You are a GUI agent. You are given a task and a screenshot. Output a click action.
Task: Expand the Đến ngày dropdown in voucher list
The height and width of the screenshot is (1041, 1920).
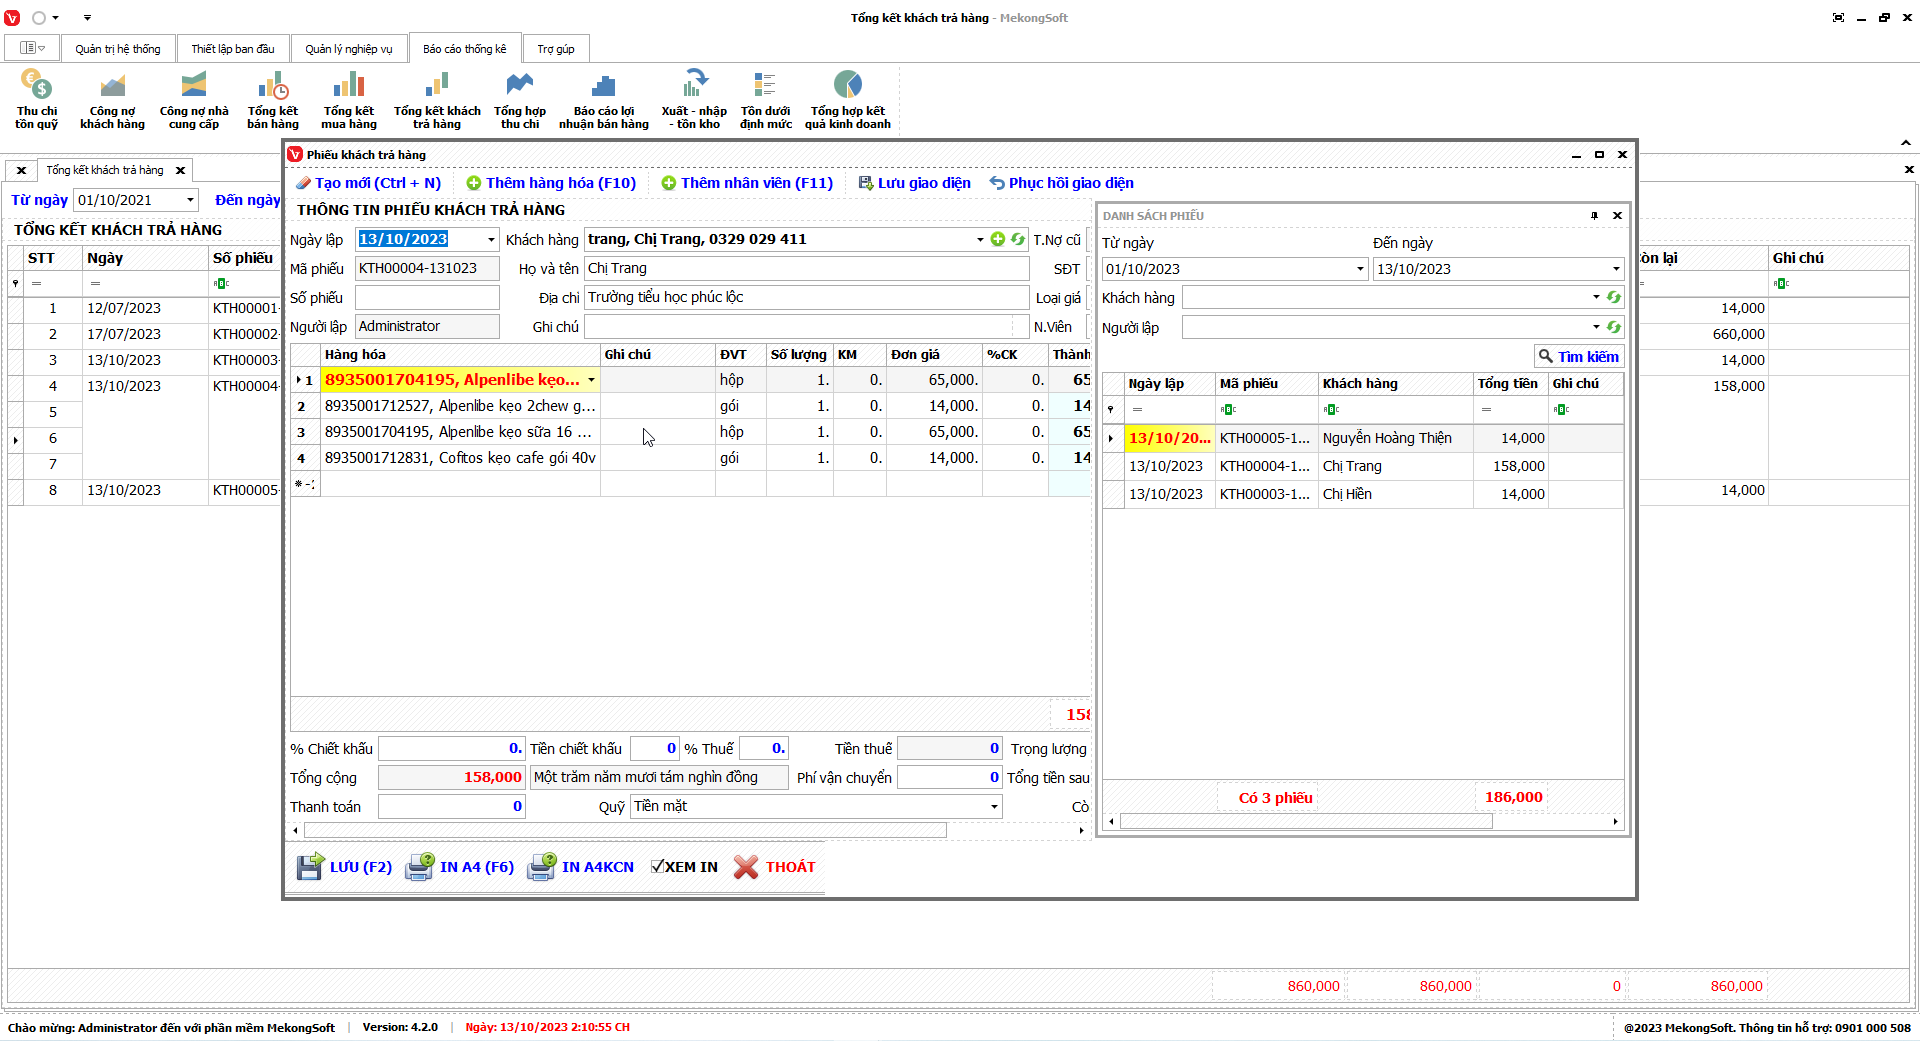[1615, 269]
